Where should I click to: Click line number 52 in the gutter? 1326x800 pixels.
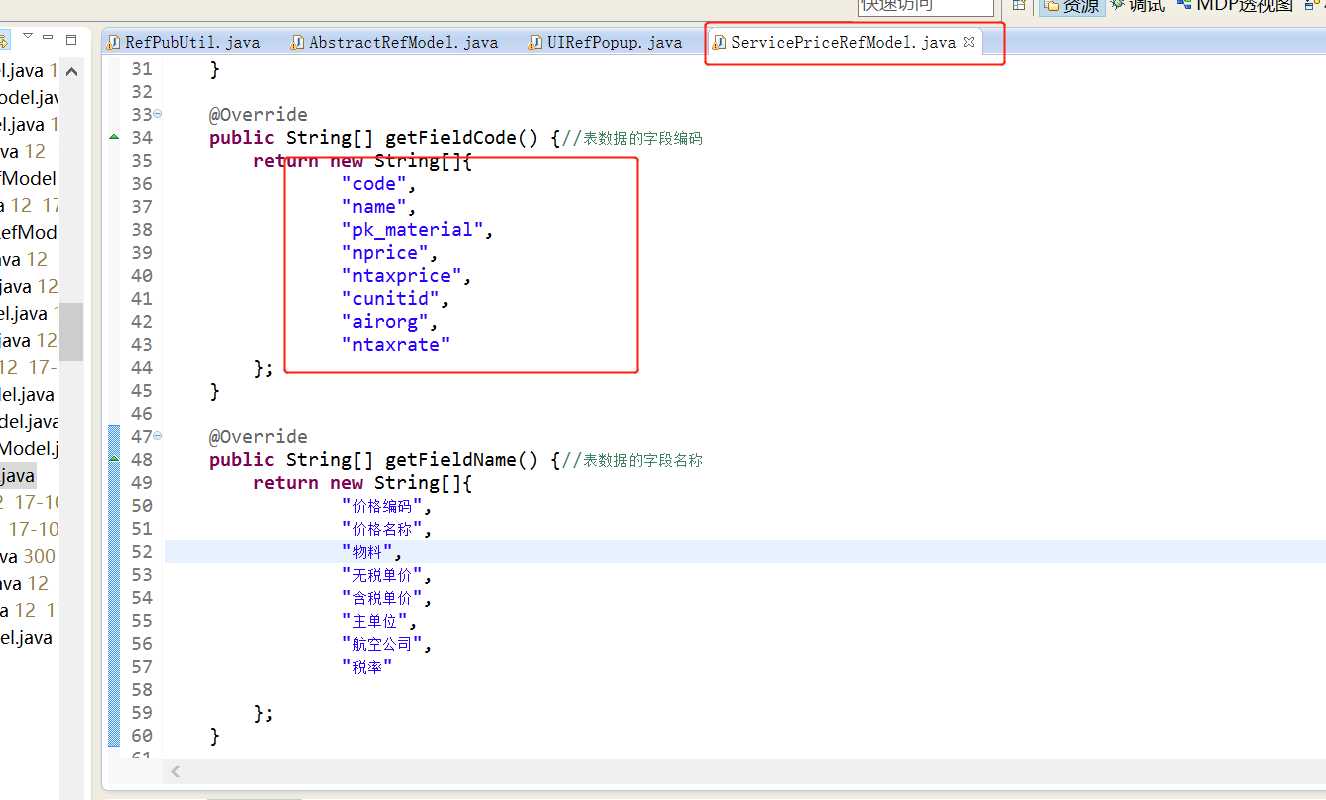pyautogui.click(x=142, y=552)
